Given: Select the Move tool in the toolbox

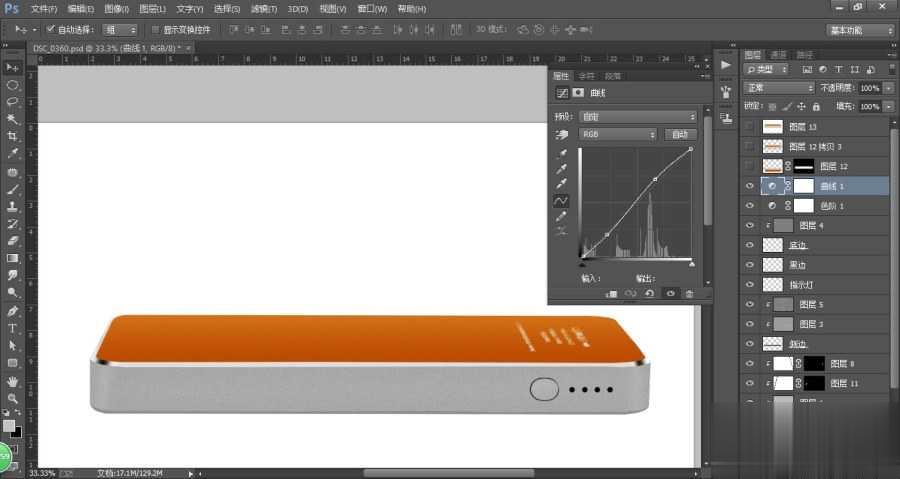Looking at the screenshot, I should (12, 68).
